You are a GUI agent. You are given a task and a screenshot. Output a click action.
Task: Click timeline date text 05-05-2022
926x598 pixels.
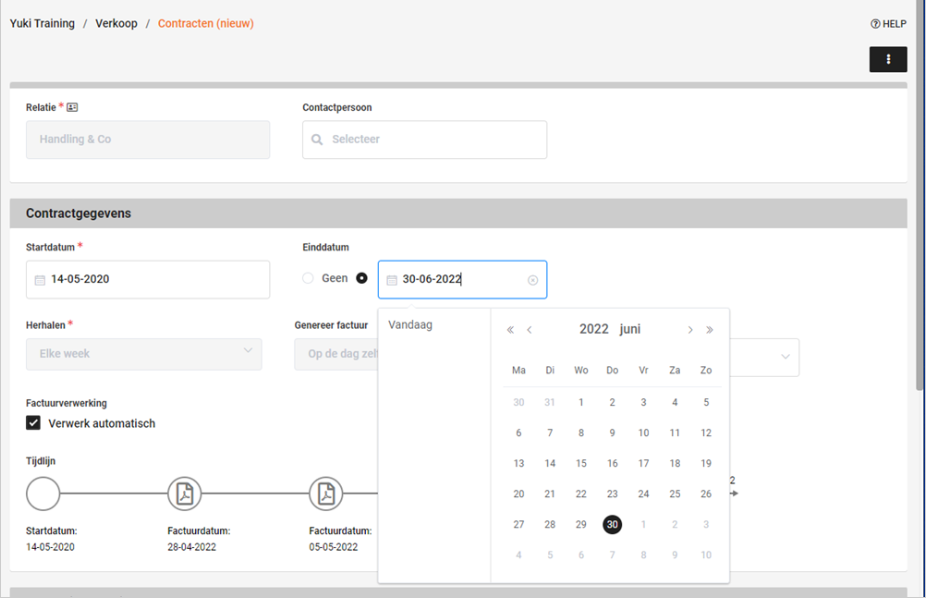(x=333, y=547)
